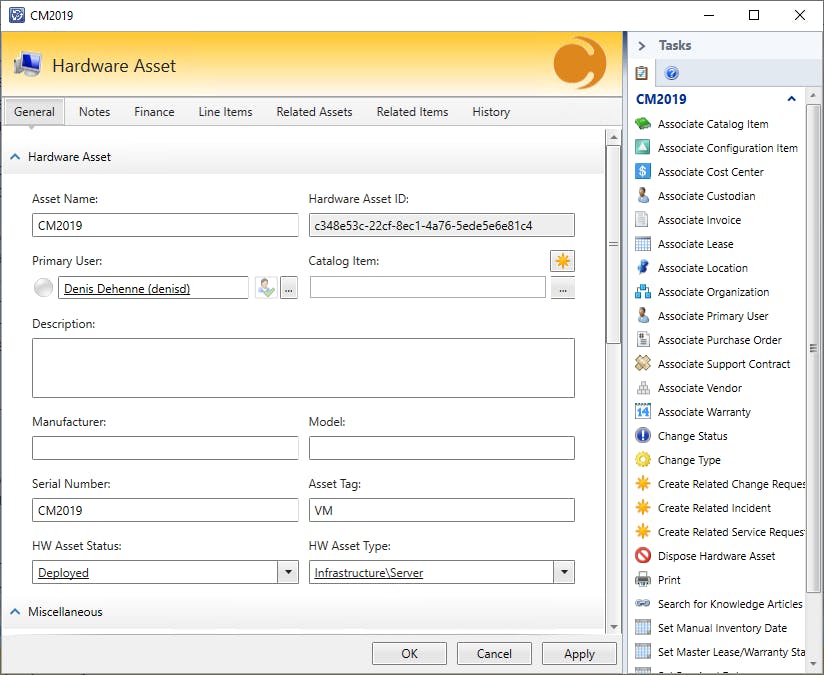Click the Associate Catalog Item icon
This screenshot has width=824, height=675.
click(643, 124)
